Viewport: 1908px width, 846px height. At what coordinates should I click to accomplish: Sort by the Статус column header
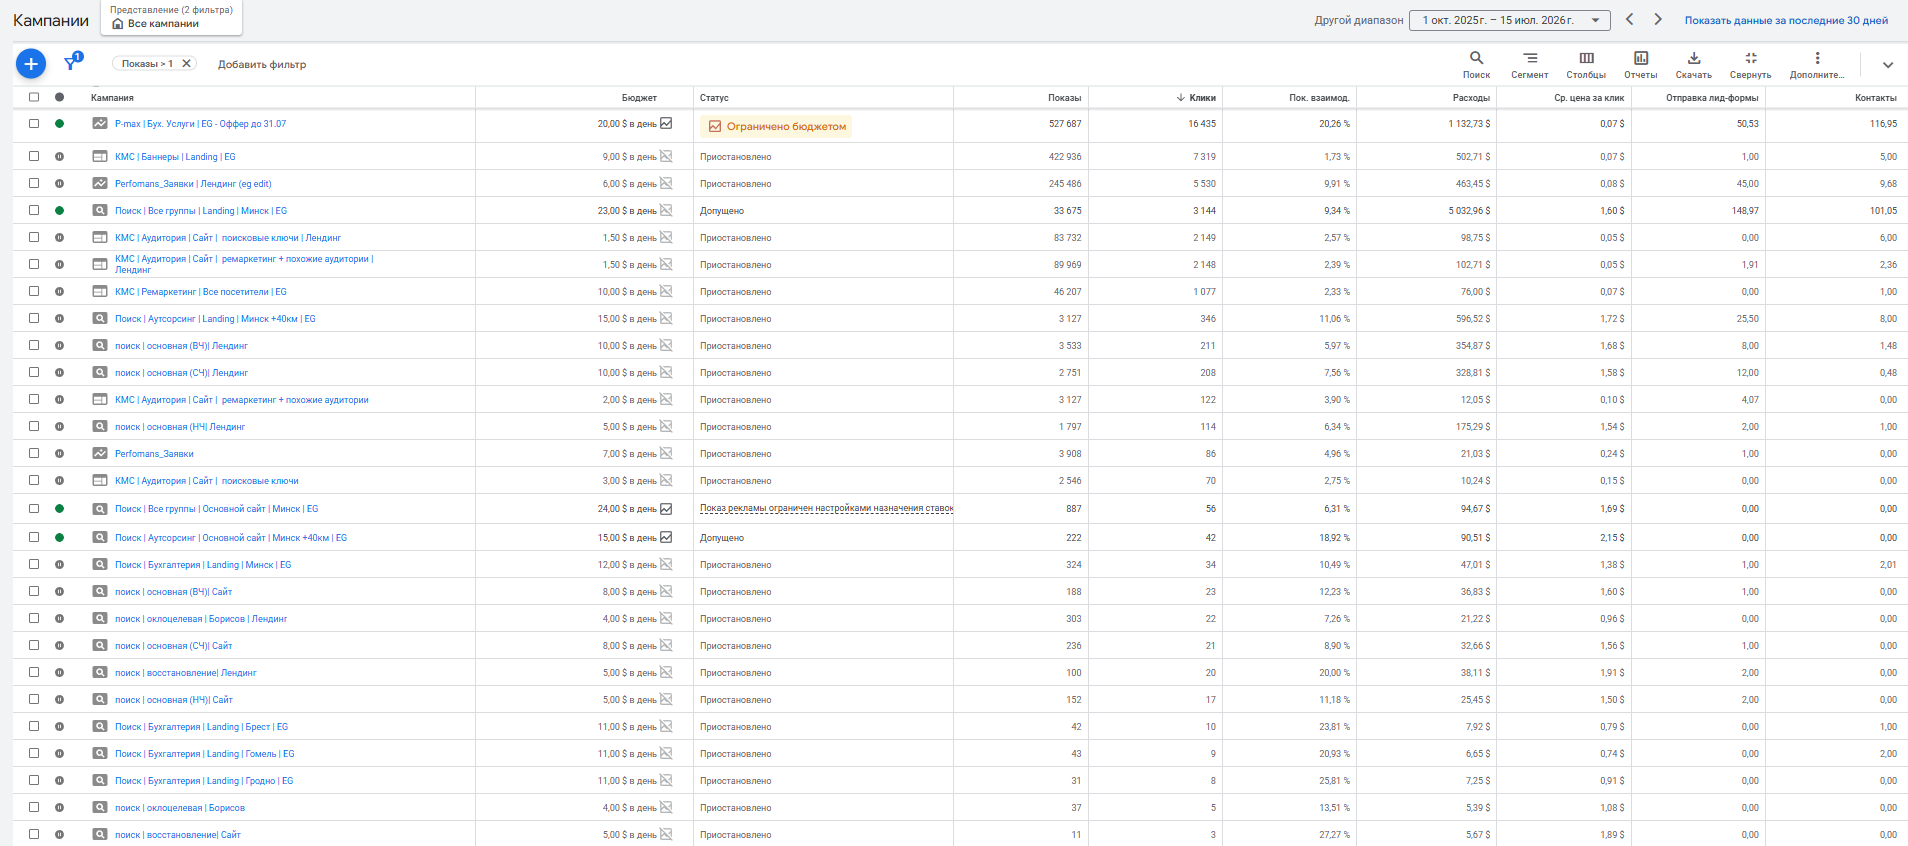click(x=714, y=98)
